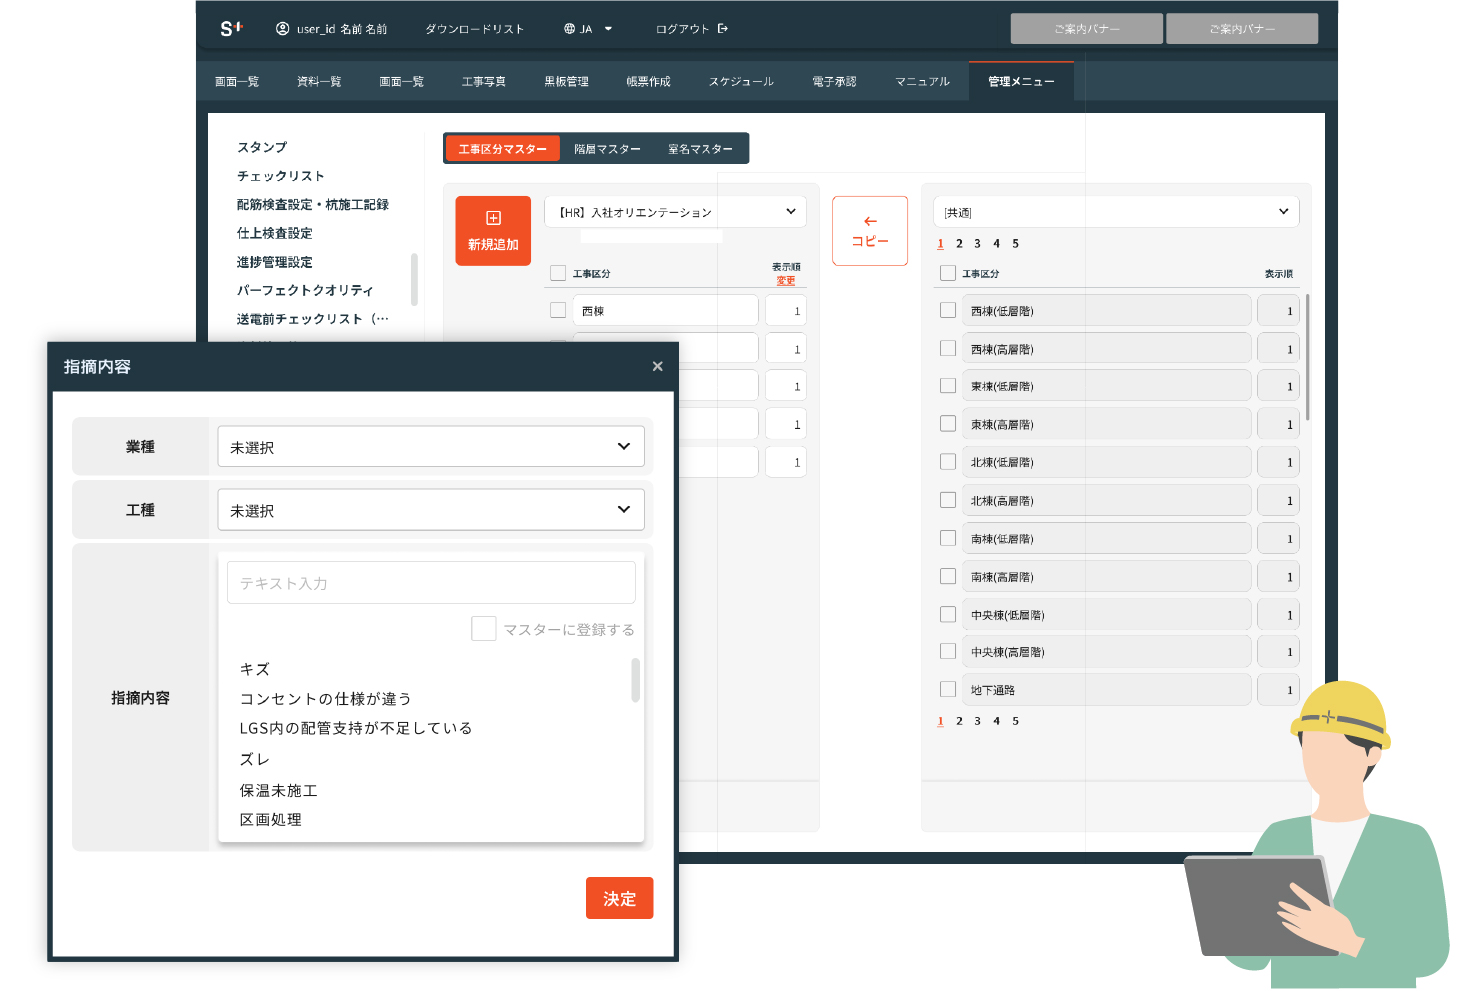Switch to the 階層マスター tab
Viewport: 1457px width, 991px height.
[607, 149]
